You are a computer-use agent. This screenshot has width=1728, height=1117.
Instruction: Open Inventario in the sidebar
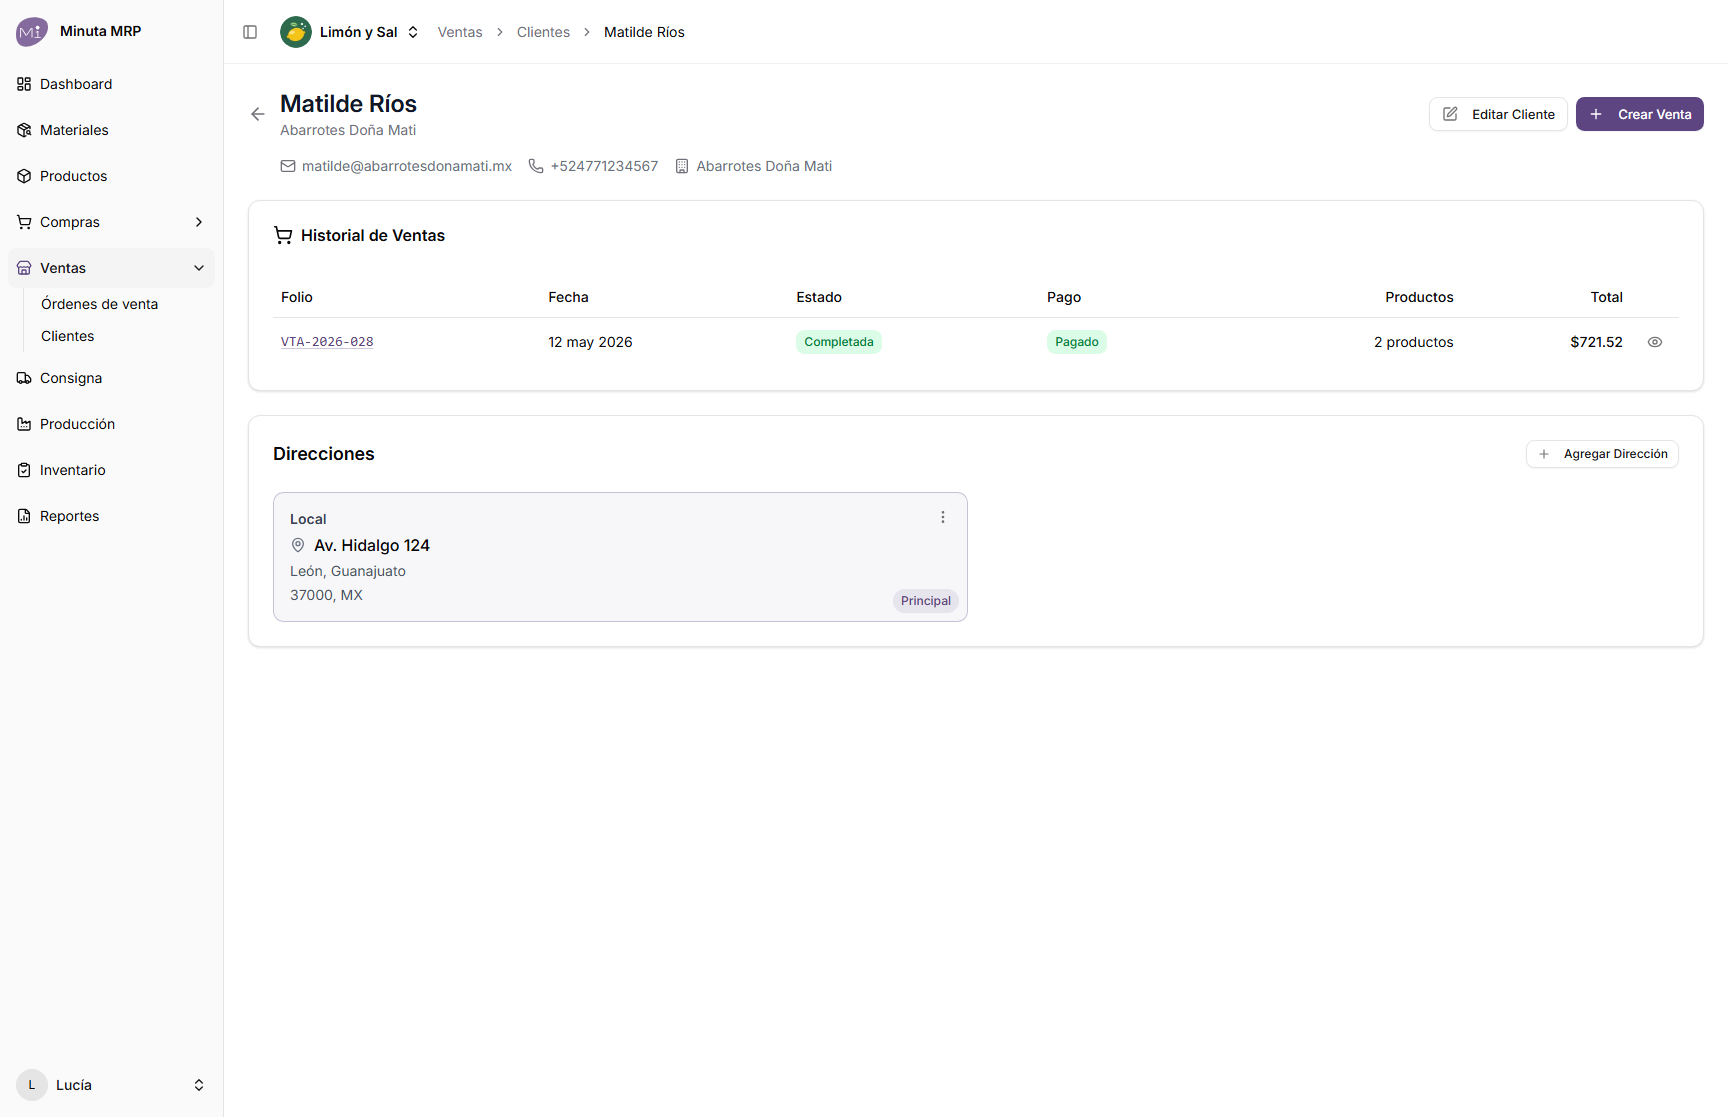coord(111,470)
